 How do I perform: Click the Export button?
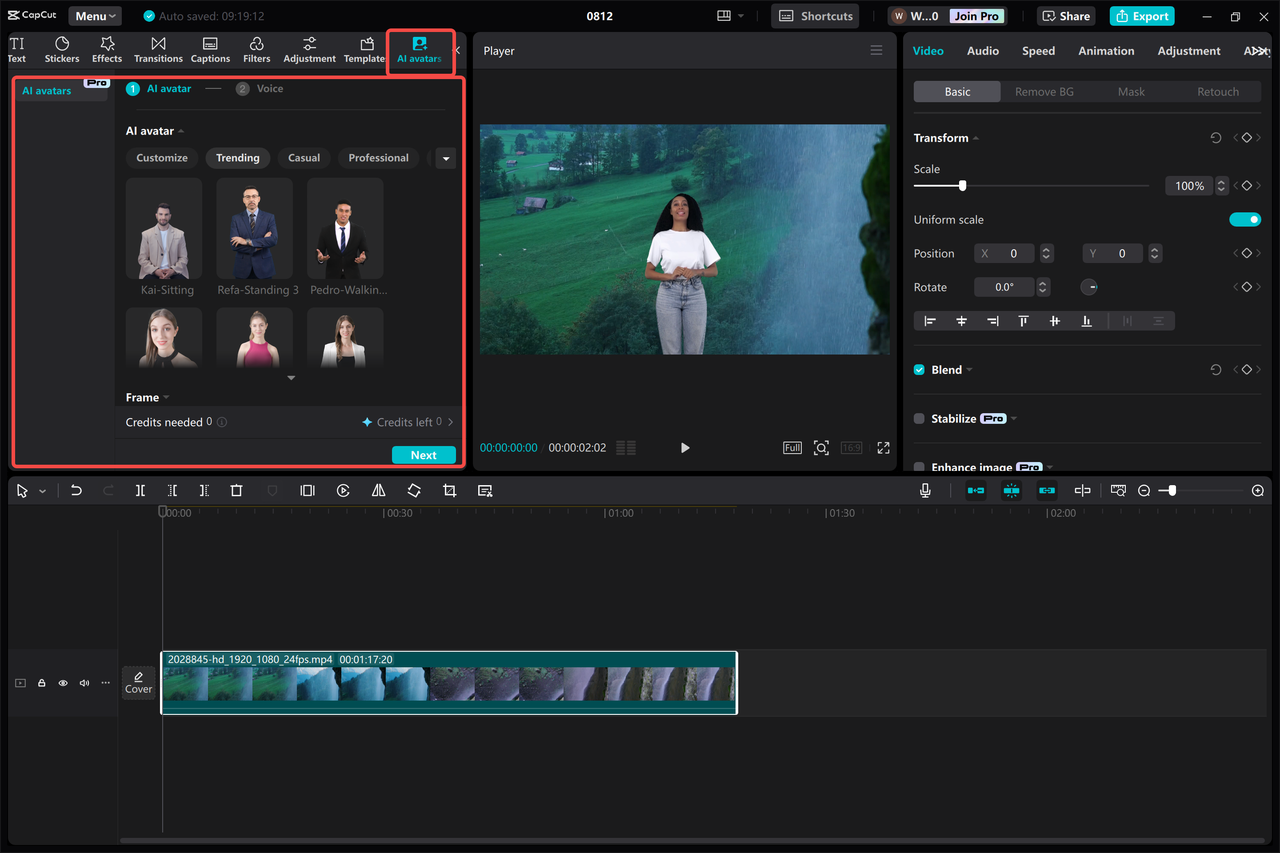click(x=1141, y=16)
